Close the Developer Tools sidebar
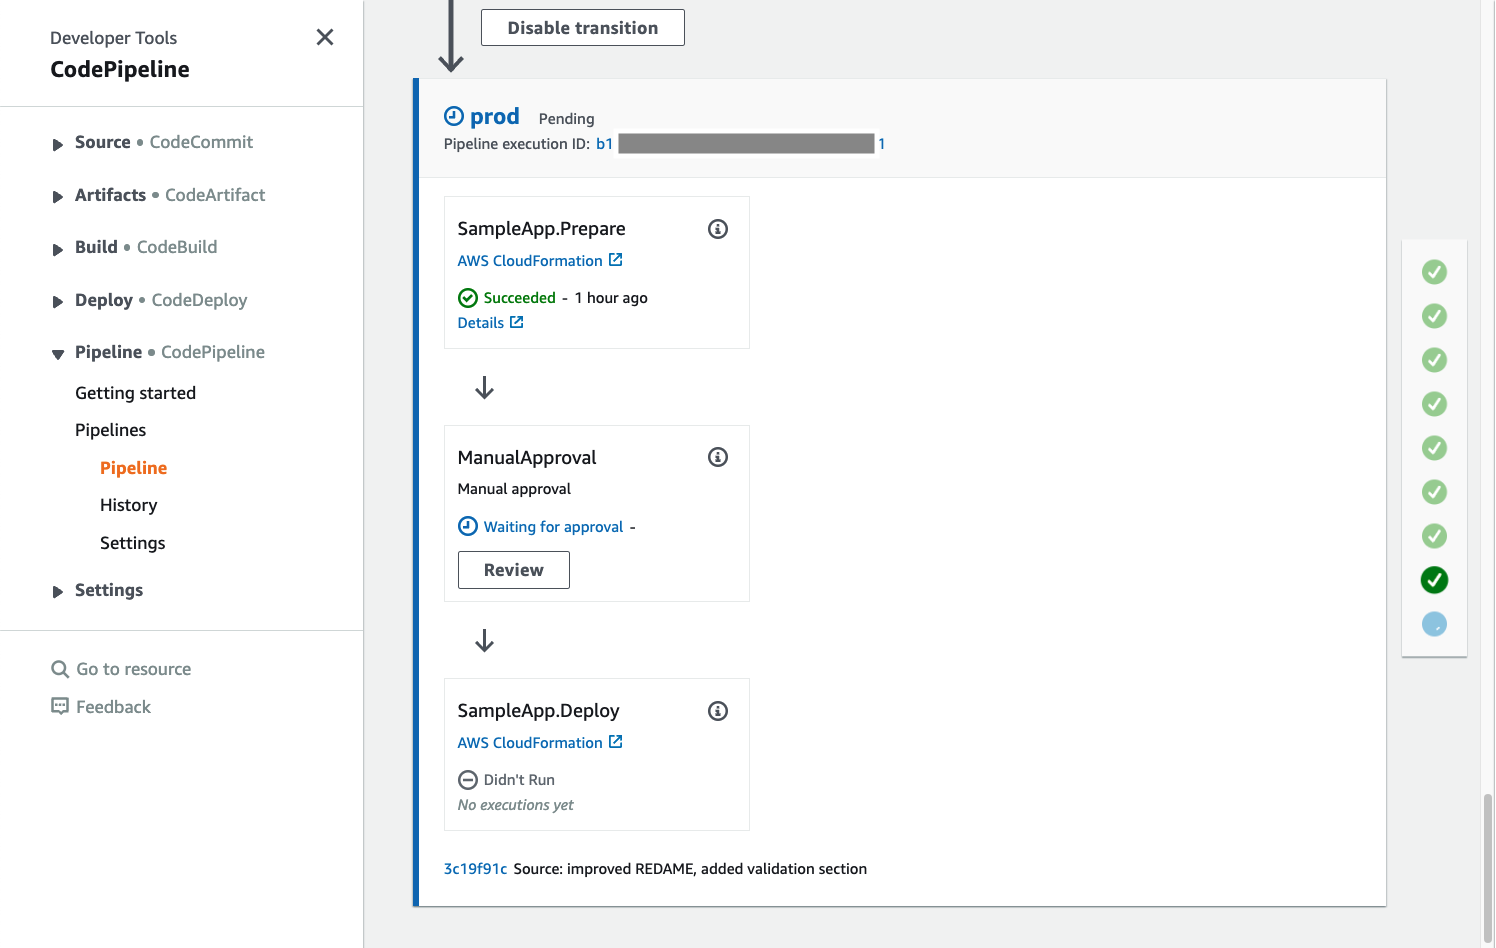Viewport: 1496px width, 948px height. pos(325,37)
